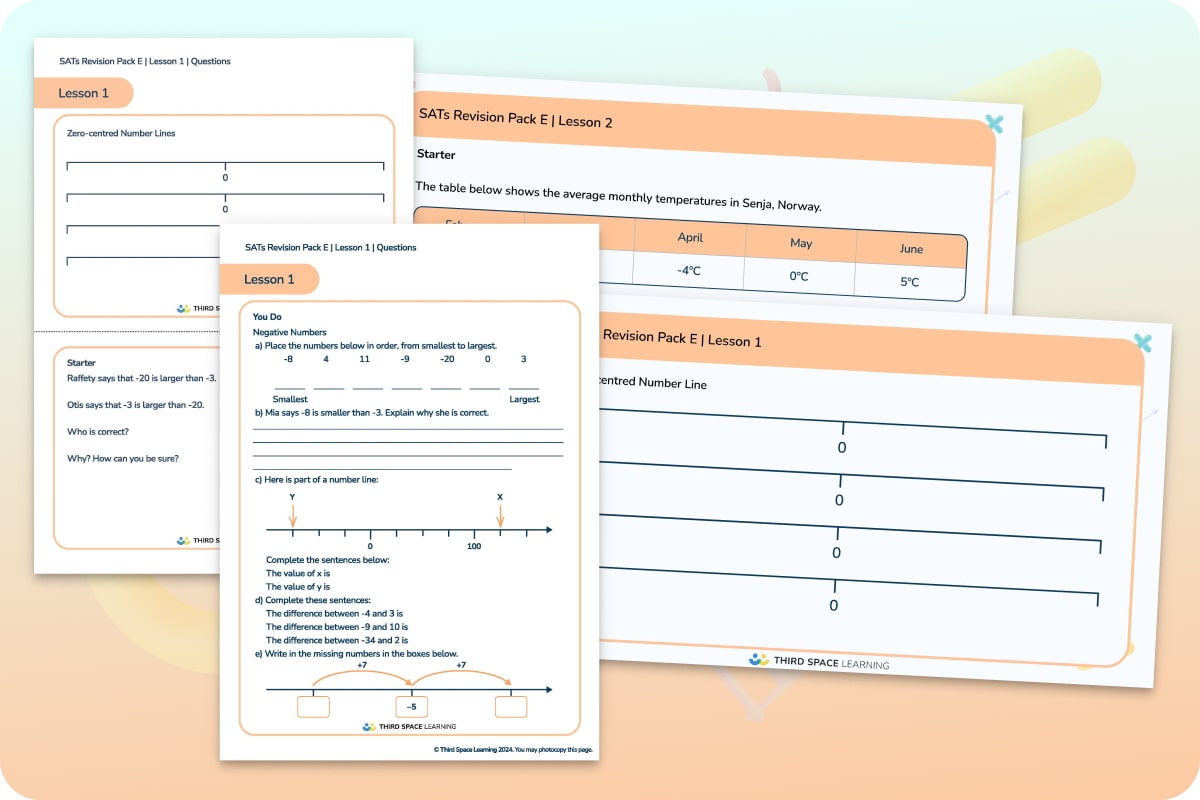
Task: Click 'c) Here is part of a number line:'
Action: 317,480
